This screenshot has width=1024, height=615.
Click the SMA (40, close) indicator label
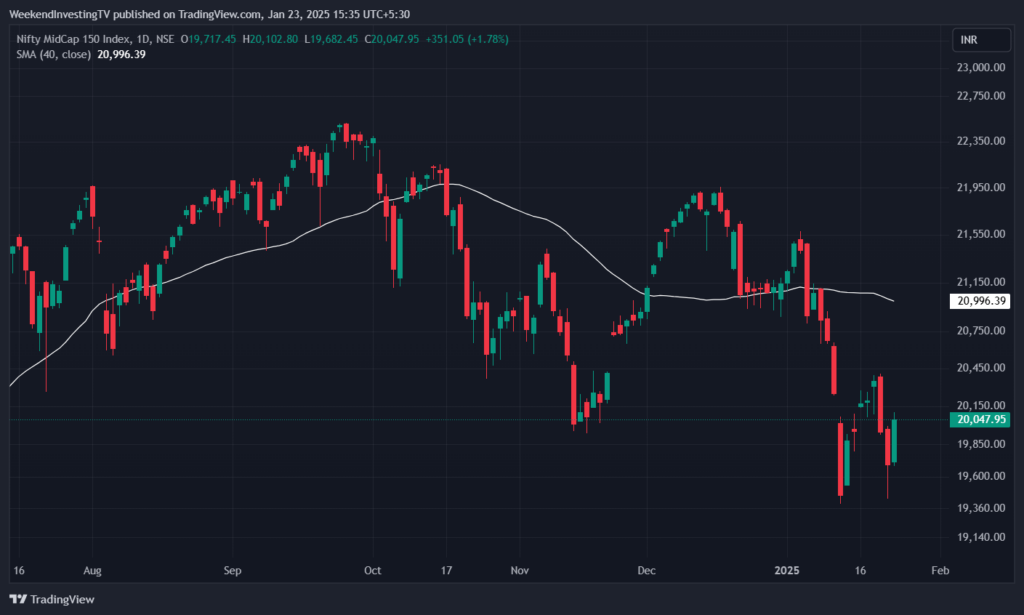[54, 54]
